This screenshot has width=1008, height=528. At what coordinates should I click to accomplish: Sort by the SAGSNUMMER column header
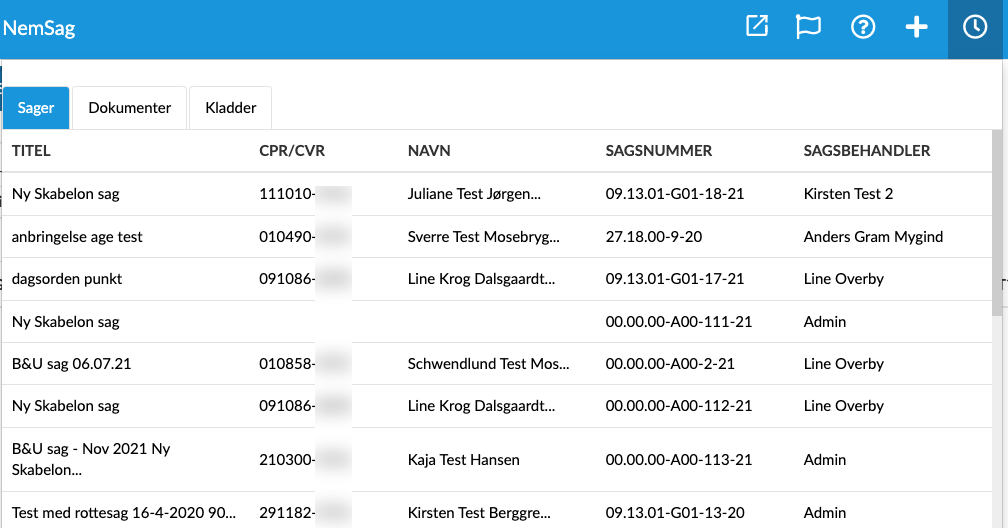pos(658,151)
